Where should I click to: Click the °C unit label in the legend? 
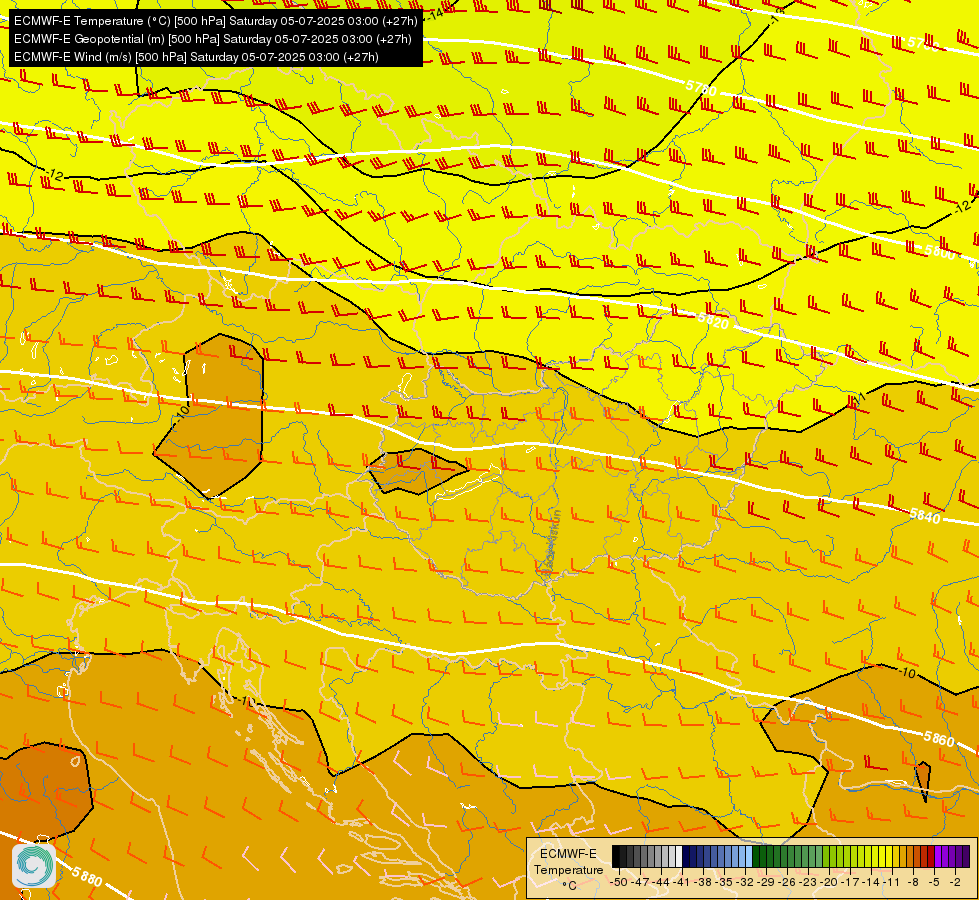[569, 886]
